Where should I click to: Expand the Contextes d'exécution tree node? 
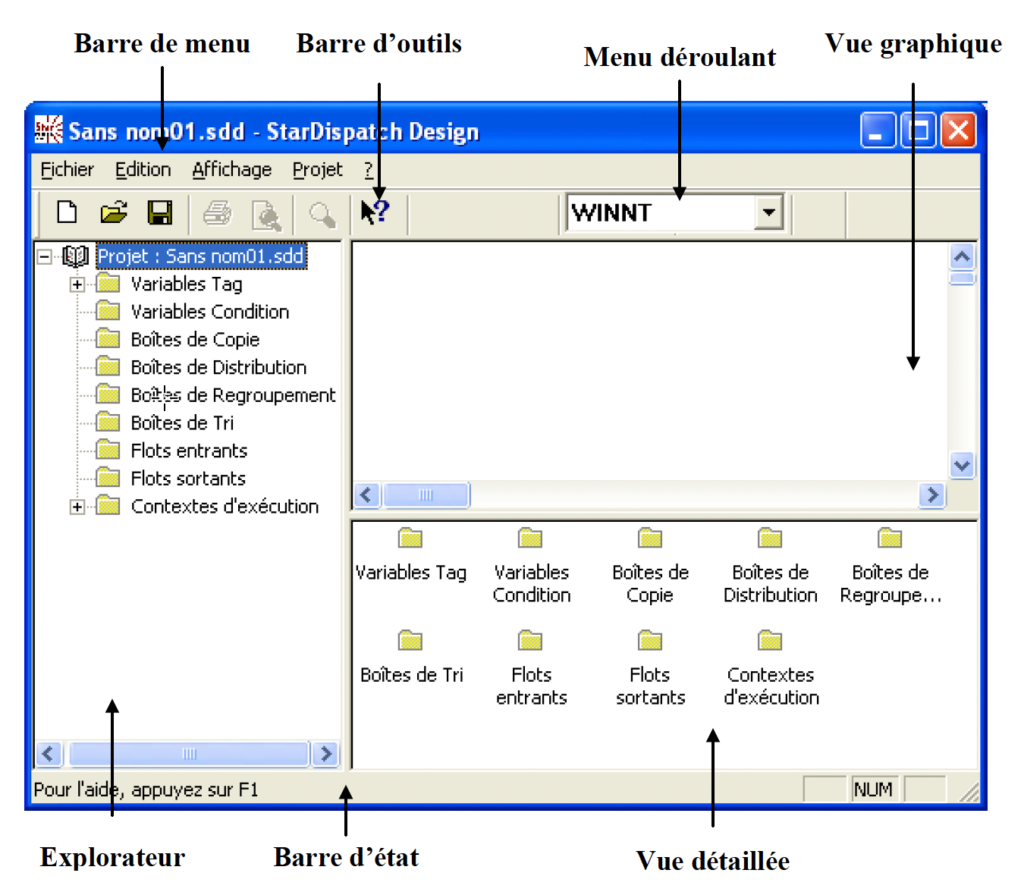tap(77, 508)
